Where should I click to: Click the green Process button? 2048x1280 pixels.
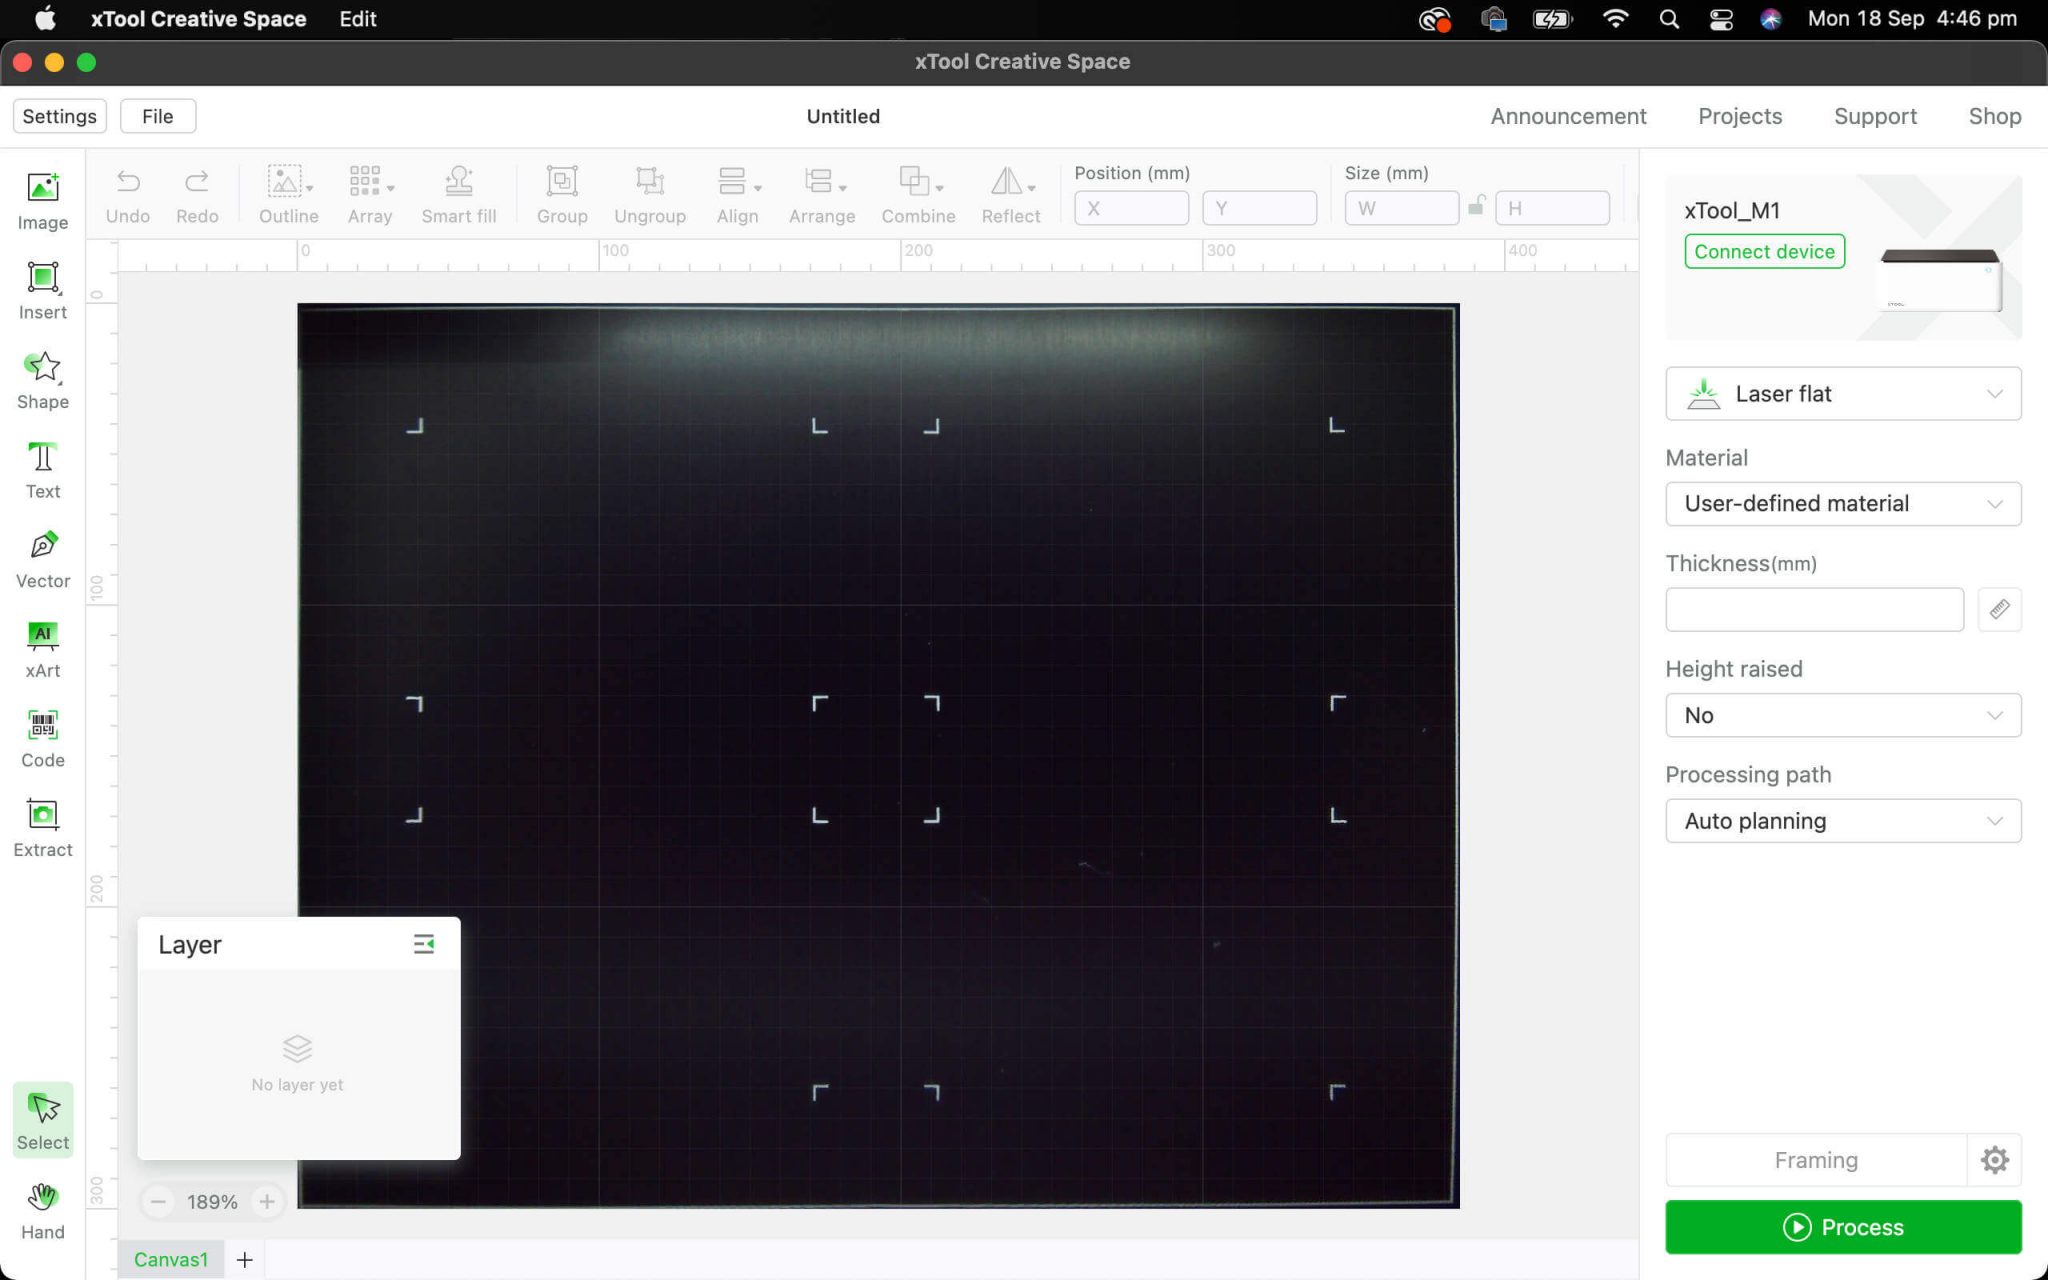pyautogui.click(x=1842, y=1227)
